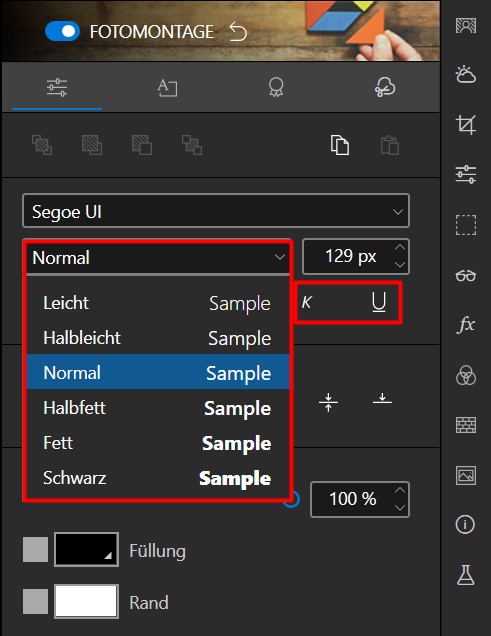This screenshot has height=636, width=491.
Task: Select Leicht font weight option
Action: pos(158,303)
